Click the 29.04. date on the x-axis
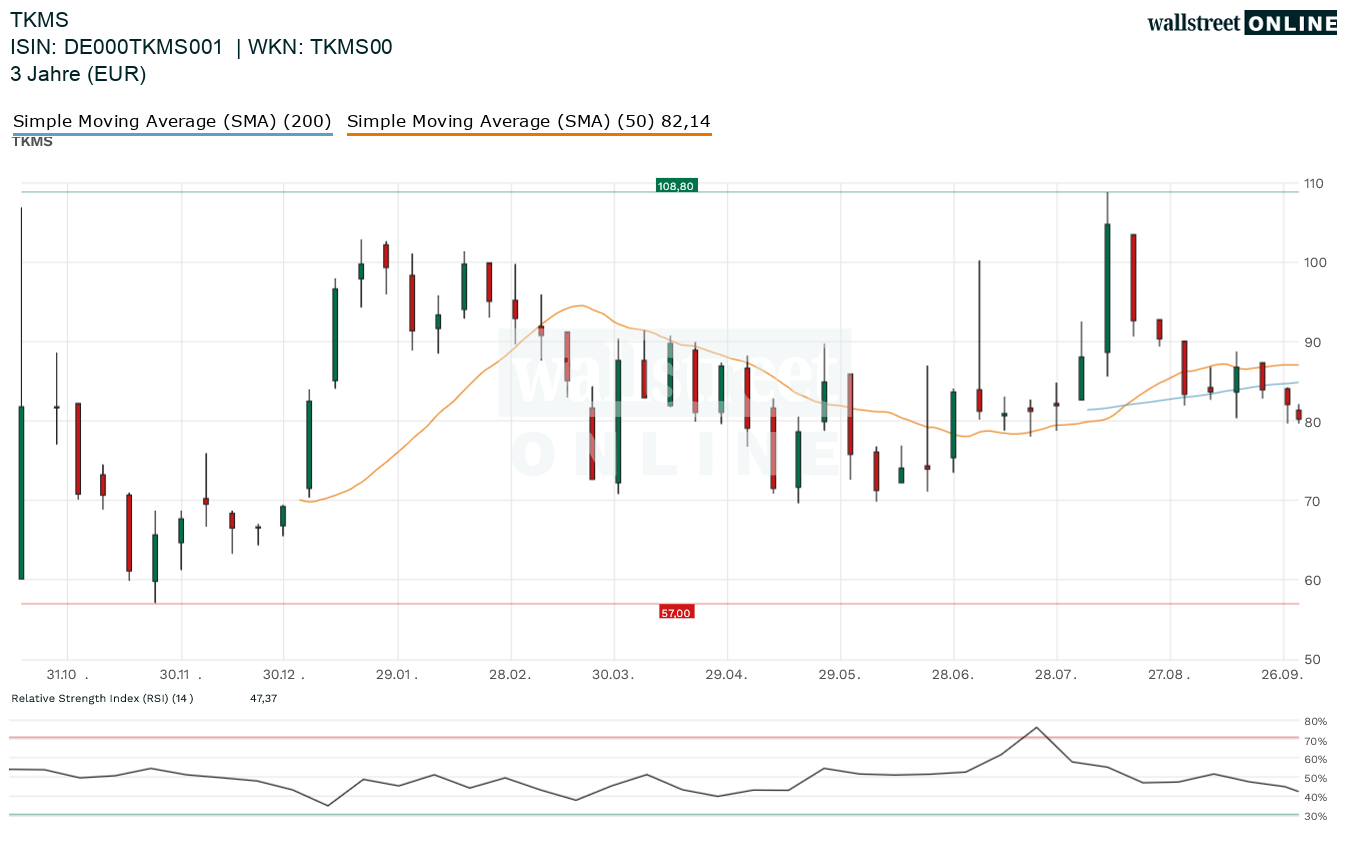The width and height of the screenshot is (1349, 843). point(727,675)
